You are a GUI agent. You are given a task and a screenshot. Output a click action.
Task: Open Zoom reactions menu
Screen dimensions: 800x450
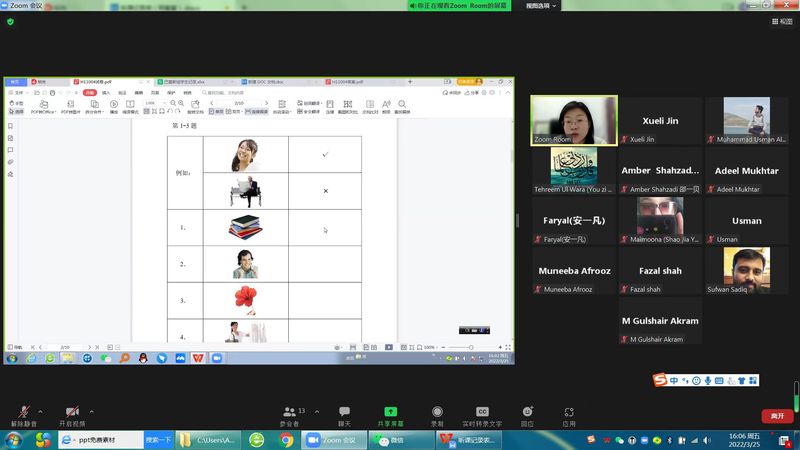pos(527,416)
